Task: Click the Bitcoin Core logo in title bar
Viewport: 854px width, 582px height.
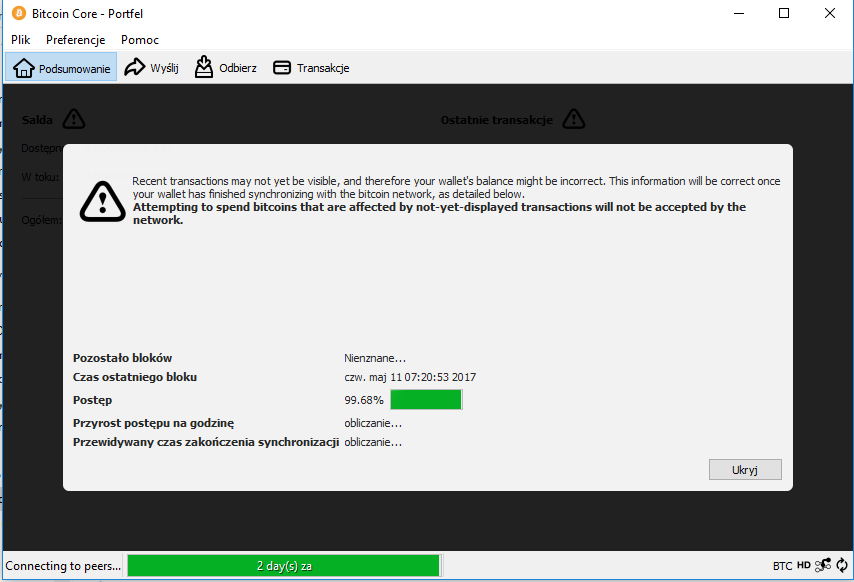Action: tap(19, 13)
